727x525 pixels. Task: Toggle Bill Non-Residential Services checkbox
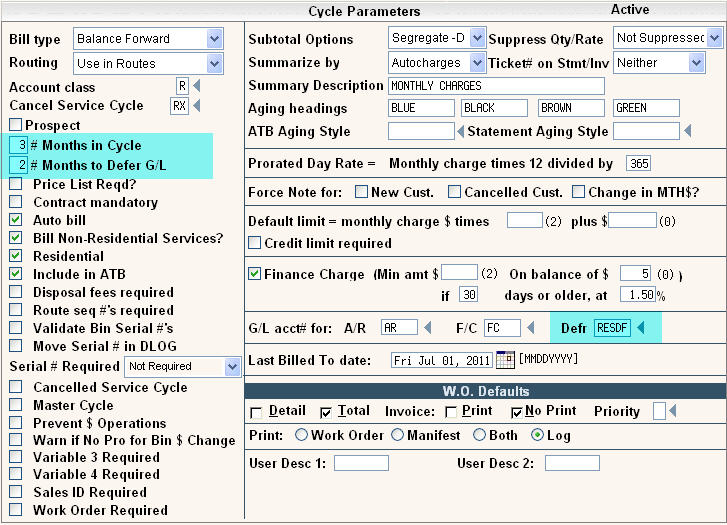click(15, 238)
